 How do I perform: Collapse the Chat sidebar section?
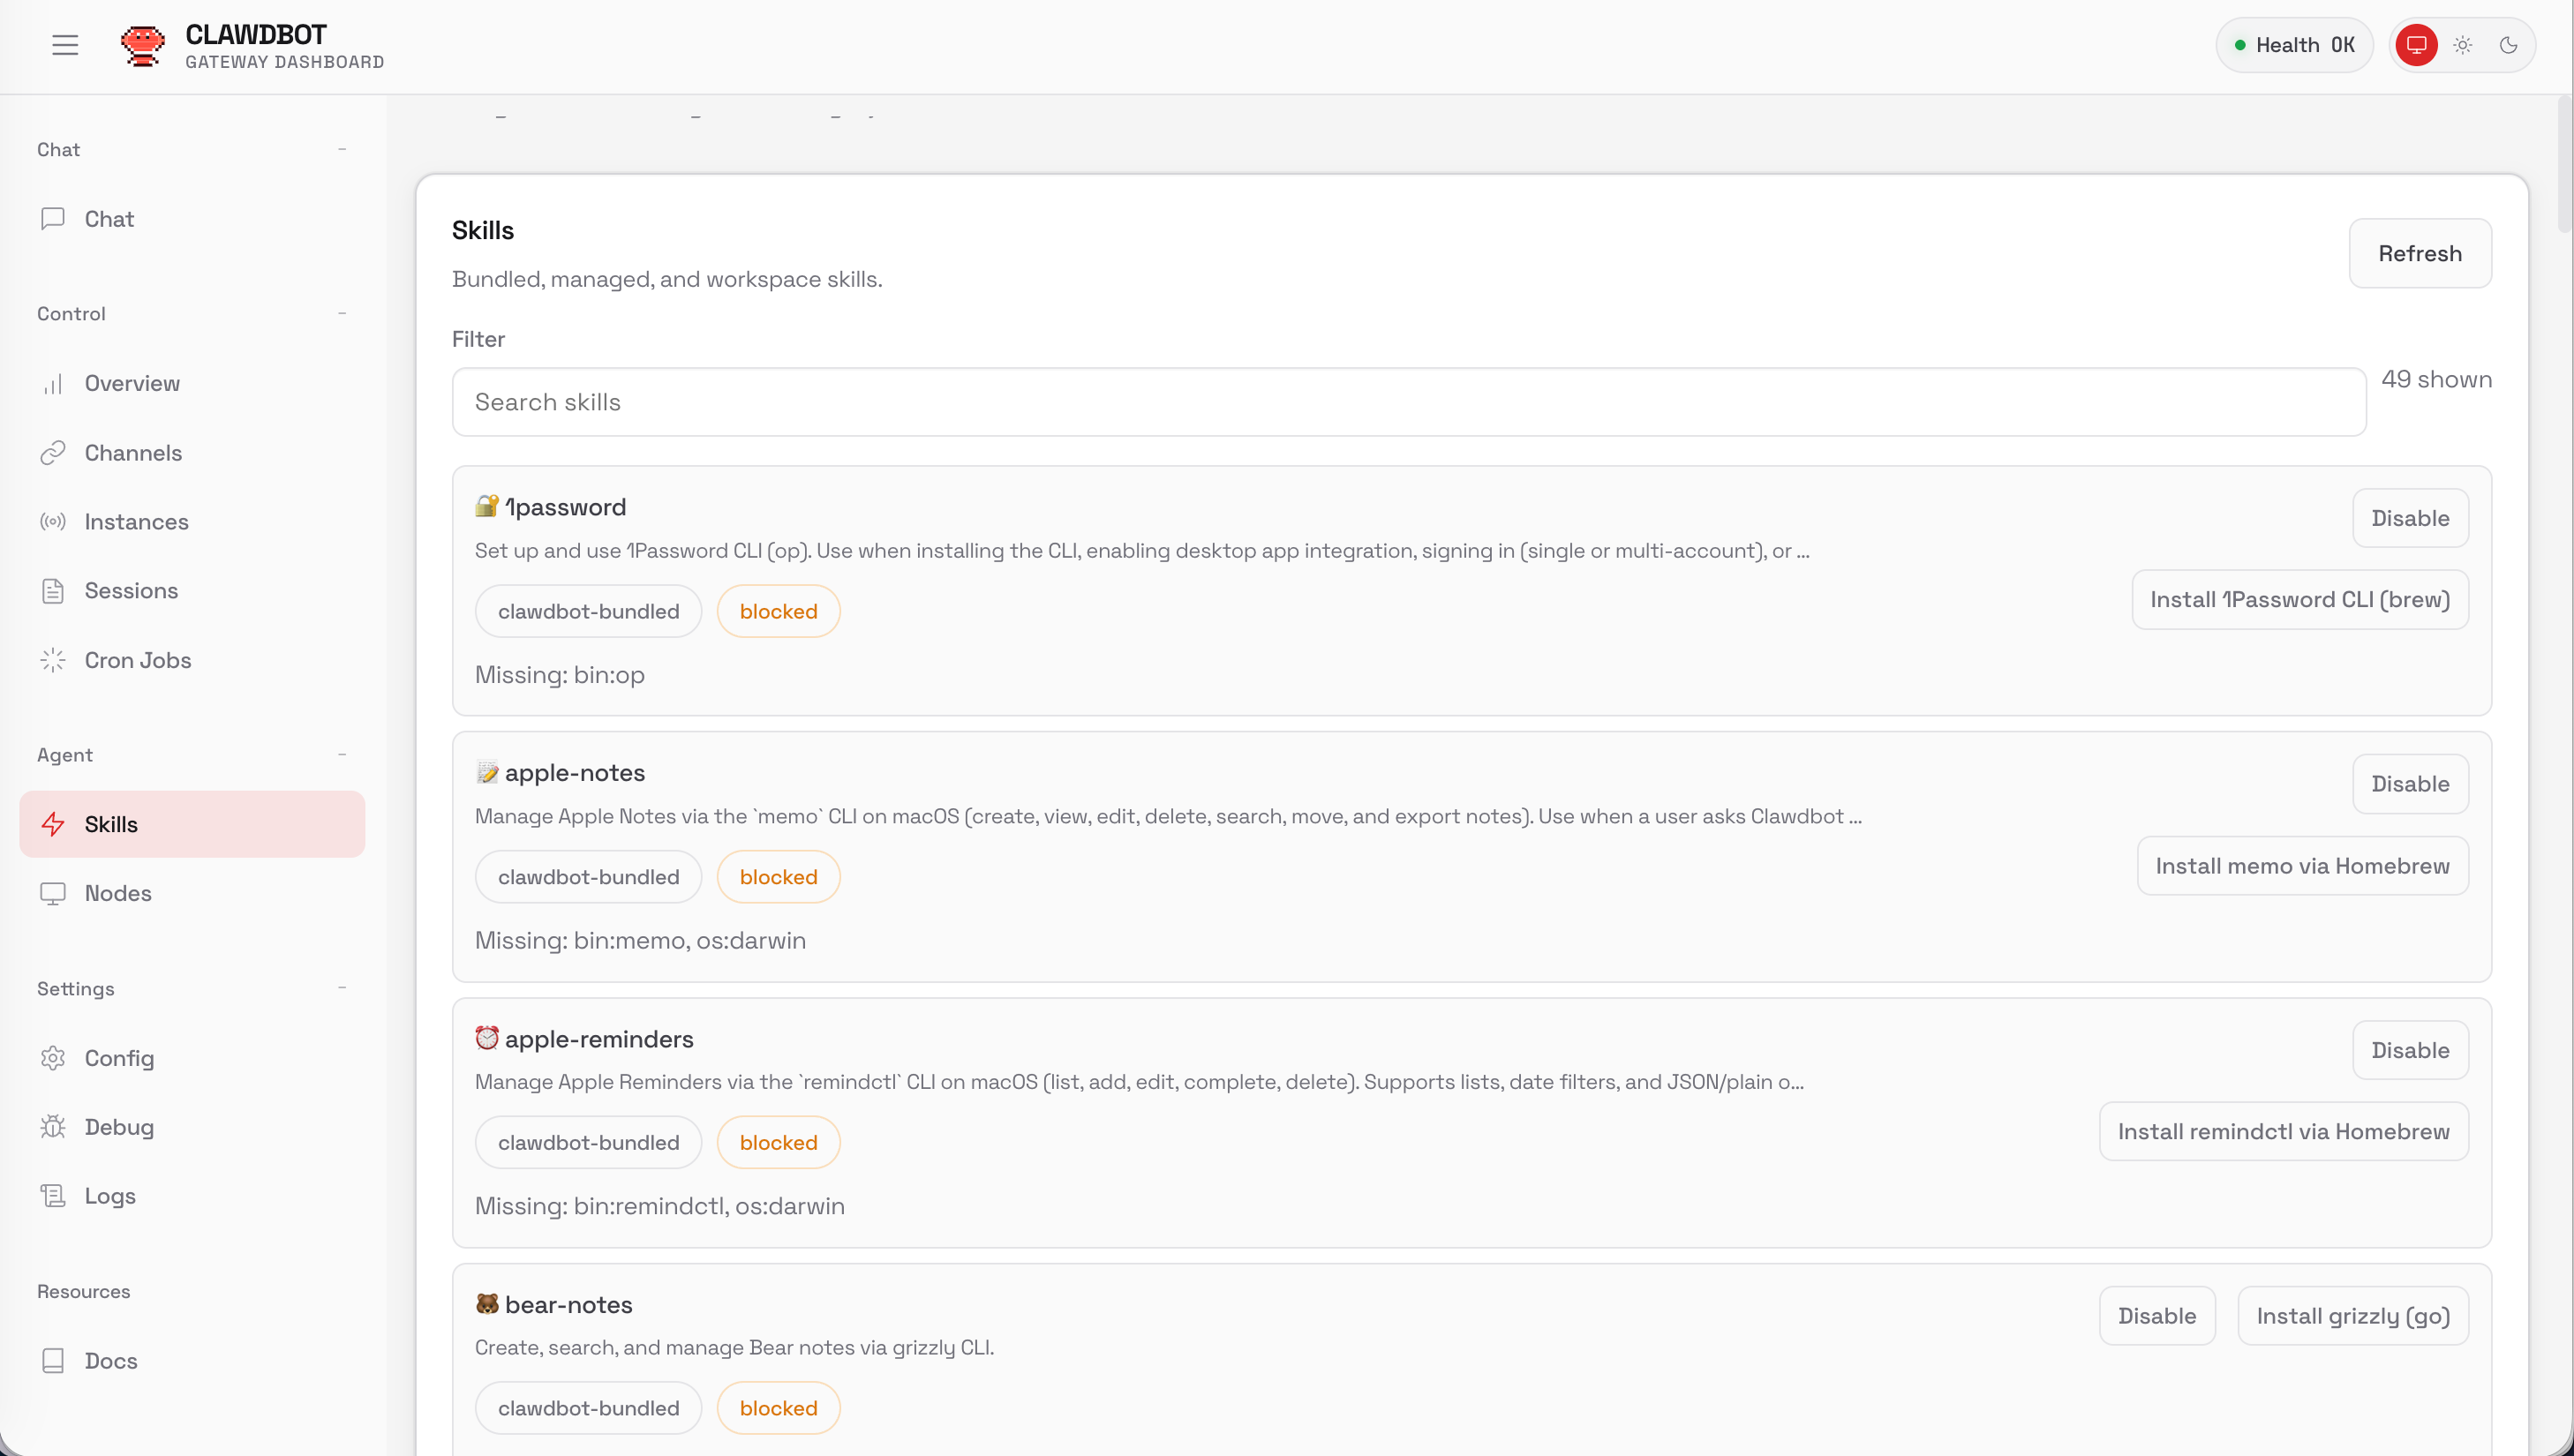(x=342, y=149)
